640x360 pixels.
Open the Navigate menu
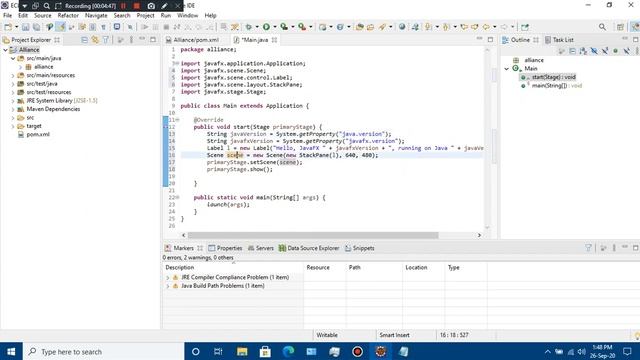click(96, 16)
